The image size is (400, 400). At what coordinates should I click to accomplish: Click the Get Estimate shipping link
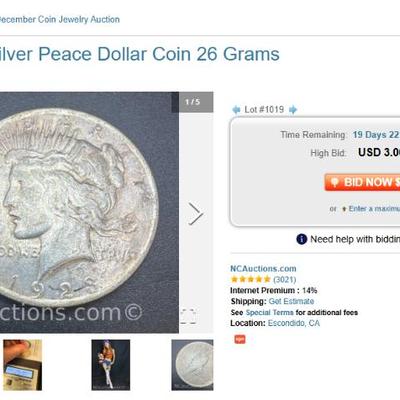click(x=291, y=301)
